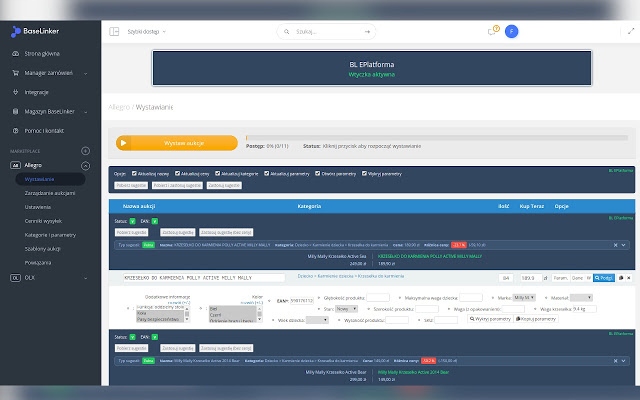The height and width of the screenshot is (400, 640).
Task: Toggle Aktualizuj parametry checkbox
Action: point(267,173)
